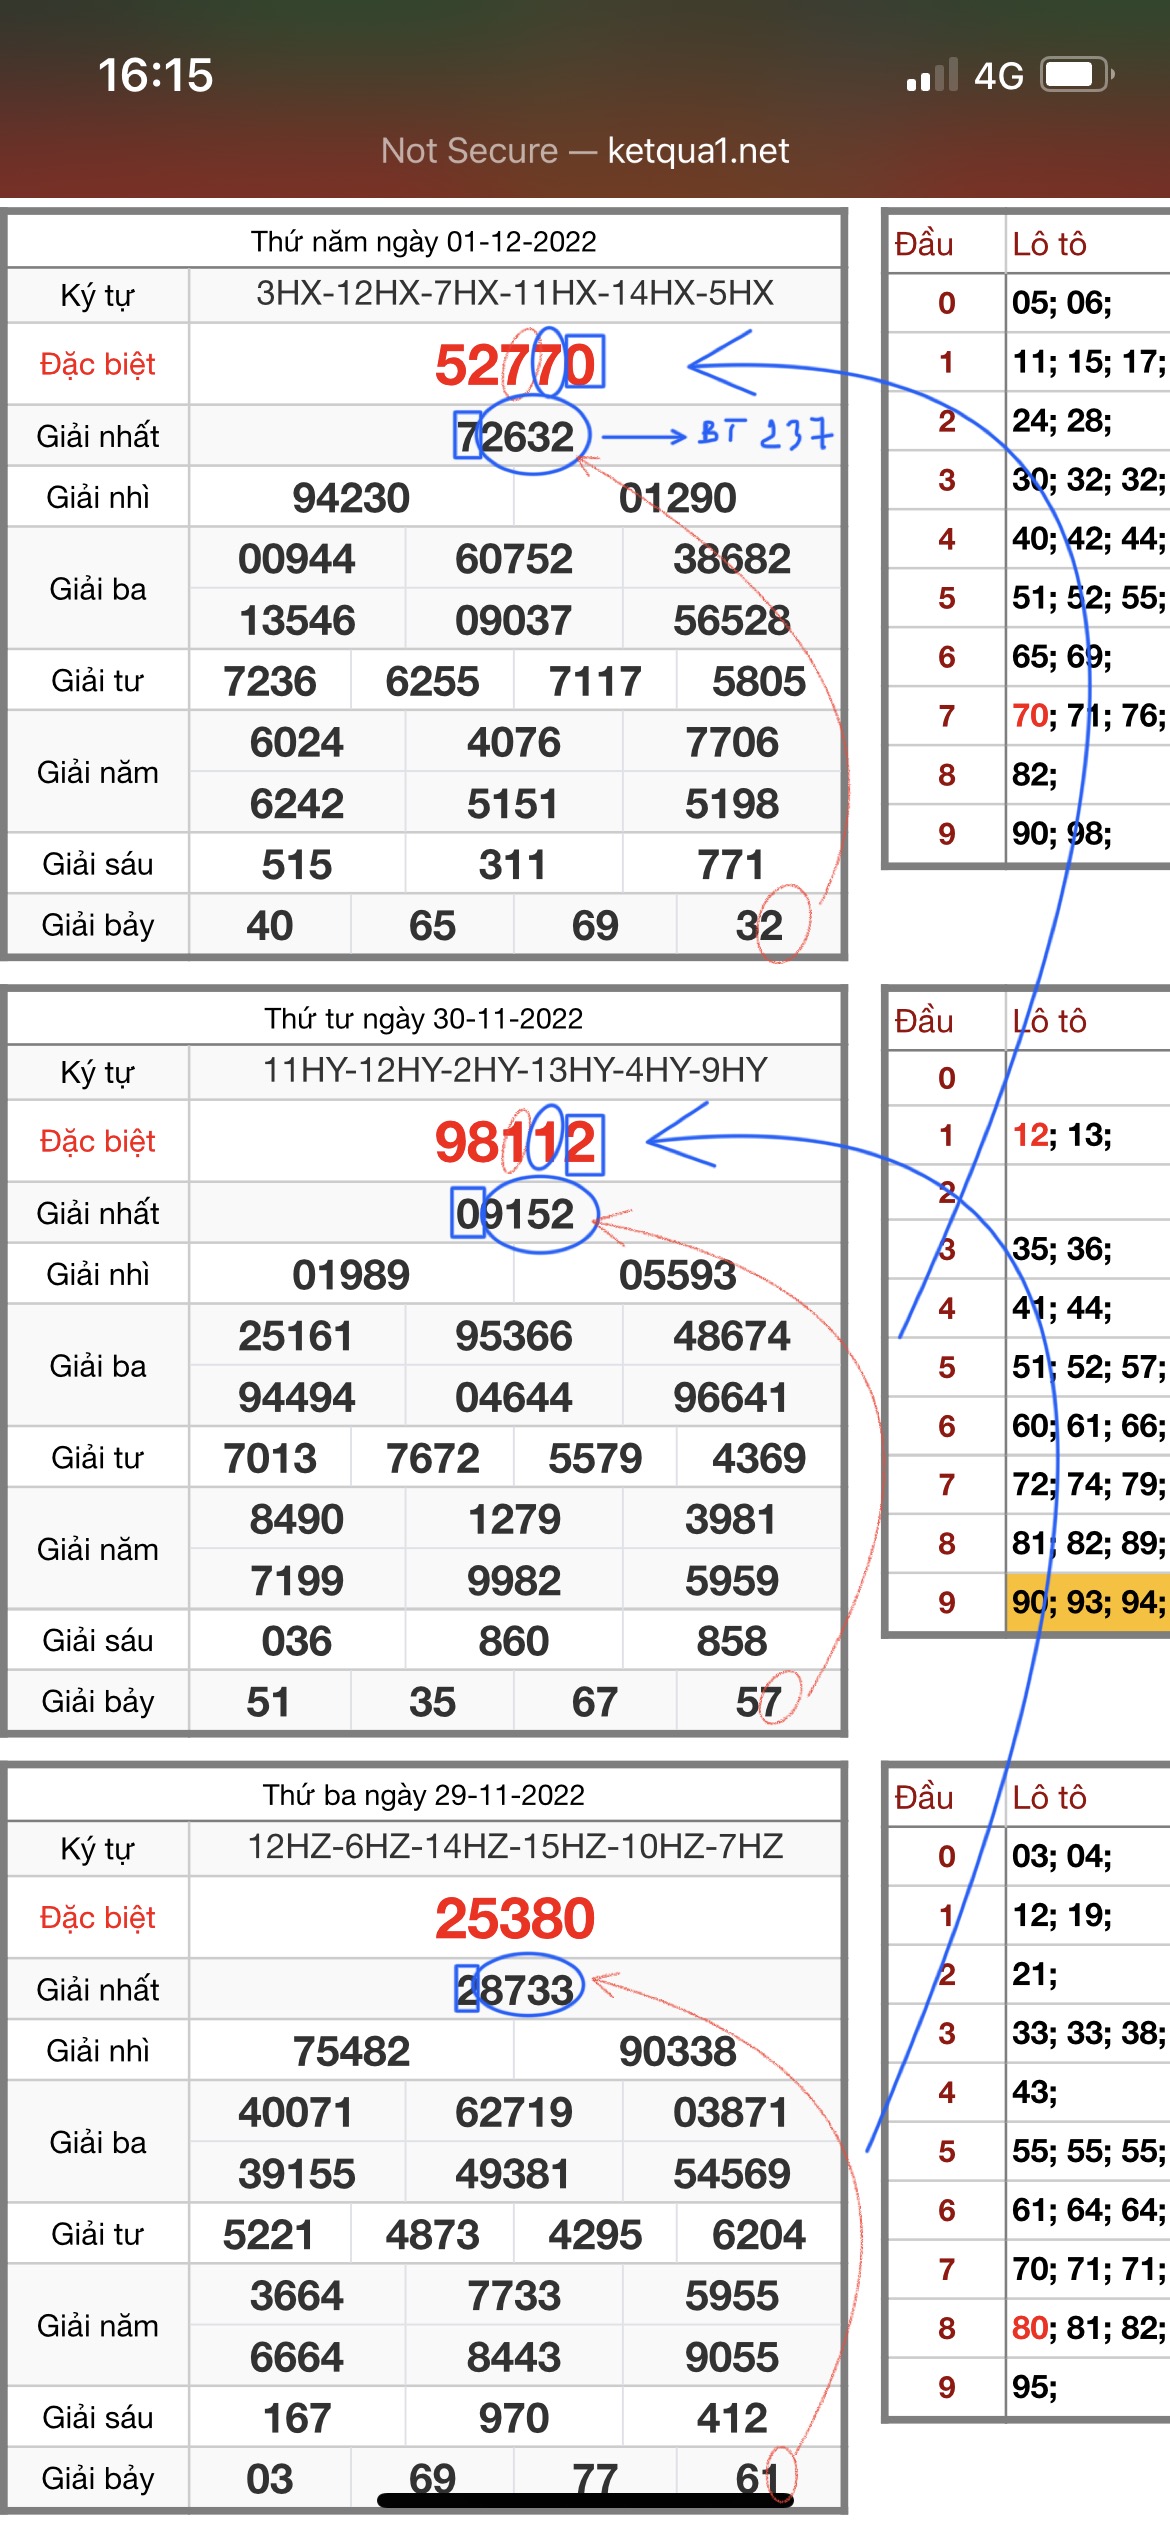This screenshot has width=1170, height=2532.
Task: Tap the 4G network indicator
Action: [x=999, y=76]
